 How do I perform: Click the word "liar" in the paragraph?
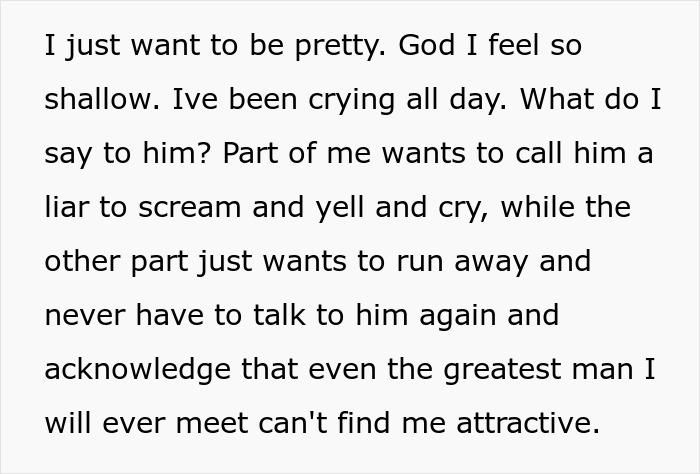click(x=68, y=209)
